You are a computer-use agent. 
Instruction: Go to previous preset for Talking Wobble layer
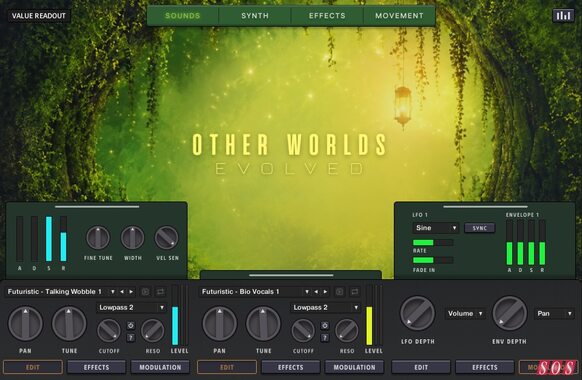pyautogui.click(x=122, y=292)
